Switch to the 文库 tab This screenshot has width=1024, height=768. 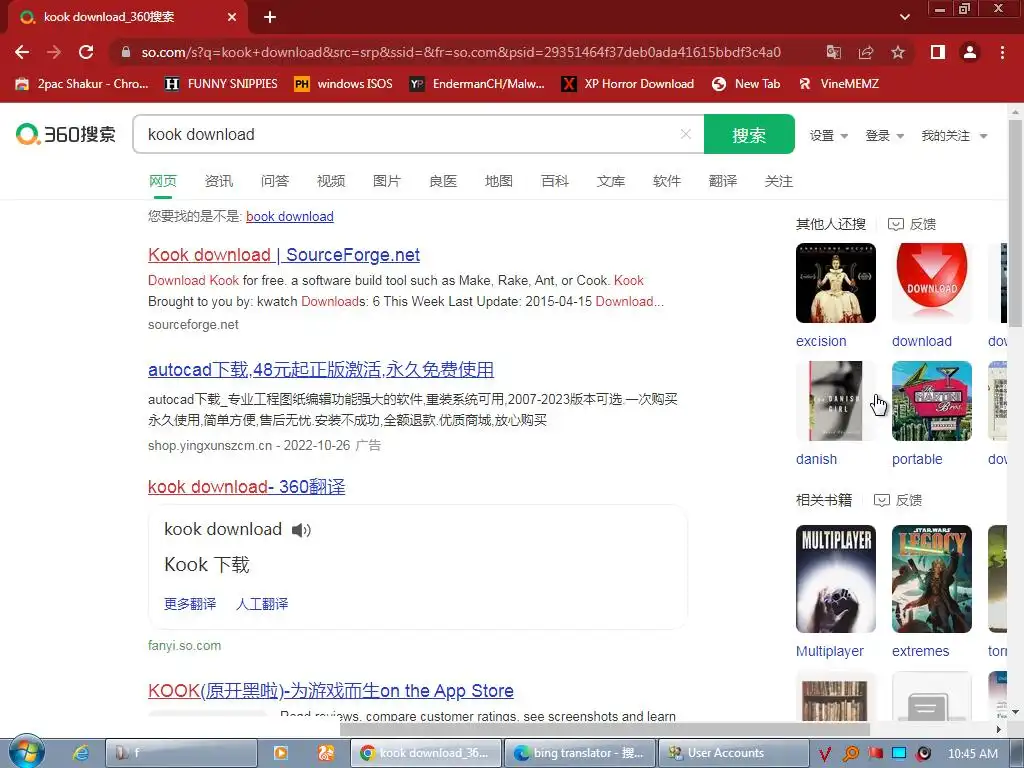611,181
